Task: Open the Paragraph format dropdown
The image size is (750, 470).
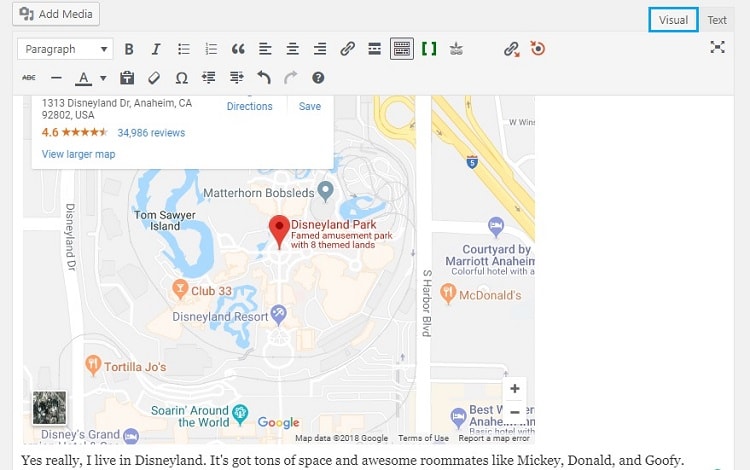Action: [x=65, y=49]
